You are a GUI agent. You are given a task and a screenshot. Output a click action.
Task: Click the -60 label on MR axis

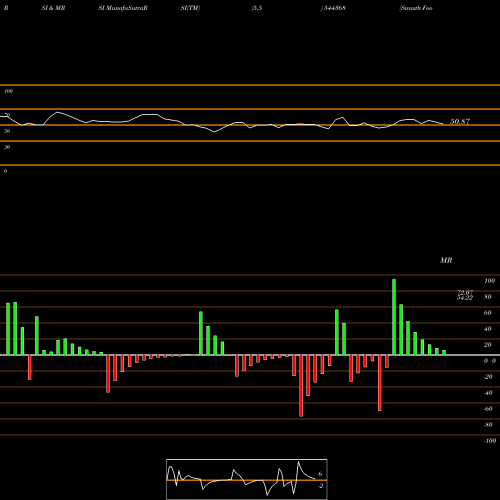488,409
